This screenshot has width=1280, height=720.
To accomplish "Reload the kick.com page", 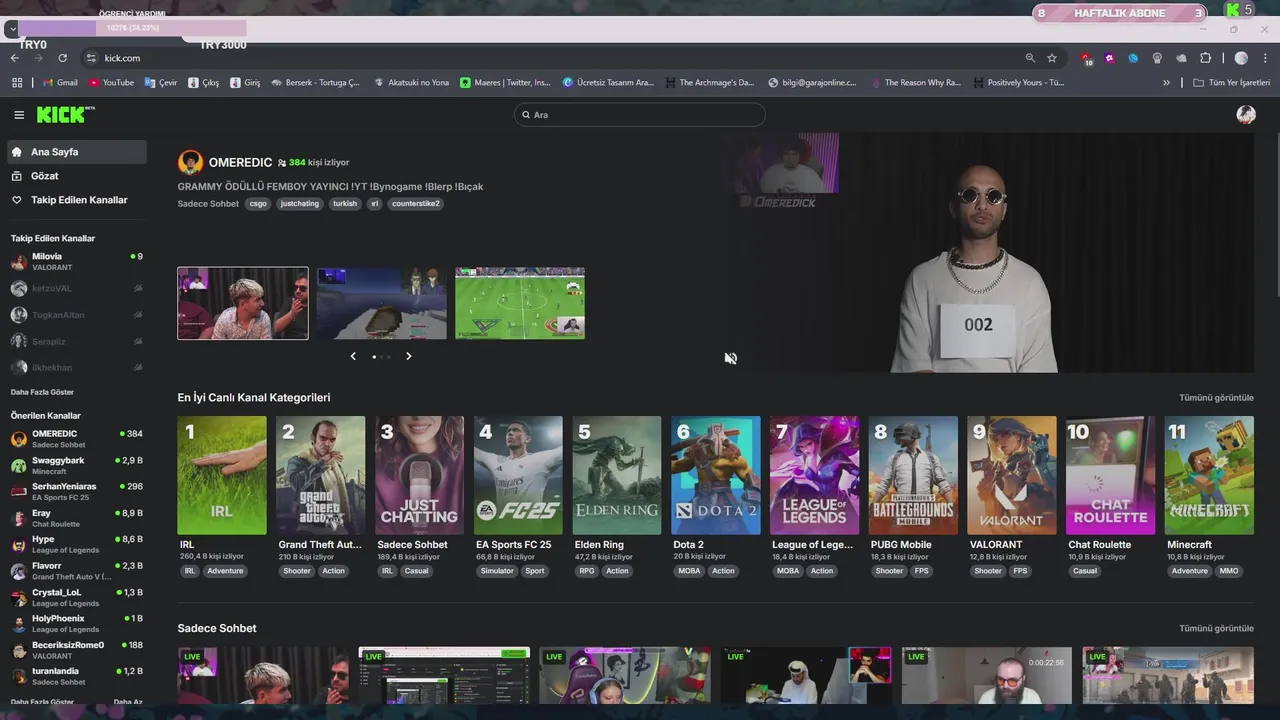I will click(63, 58).
